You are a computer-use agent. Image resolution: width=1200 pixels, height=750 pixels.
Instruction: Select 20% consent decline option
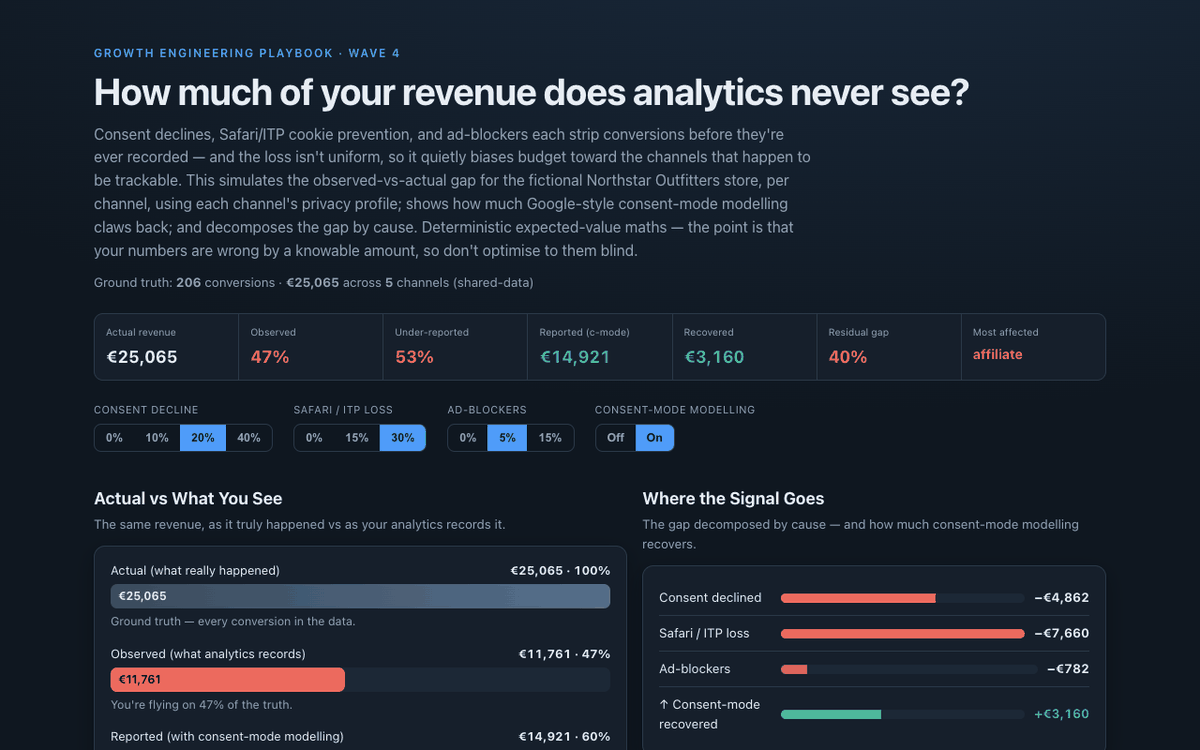coord(203,438)
